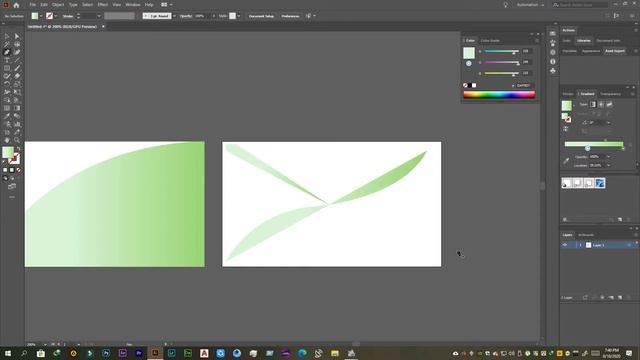Click the hex color input field
Image resolution: width=640 pixels, height=360 pixels.
pyautogui.click(x=524, y=85)
